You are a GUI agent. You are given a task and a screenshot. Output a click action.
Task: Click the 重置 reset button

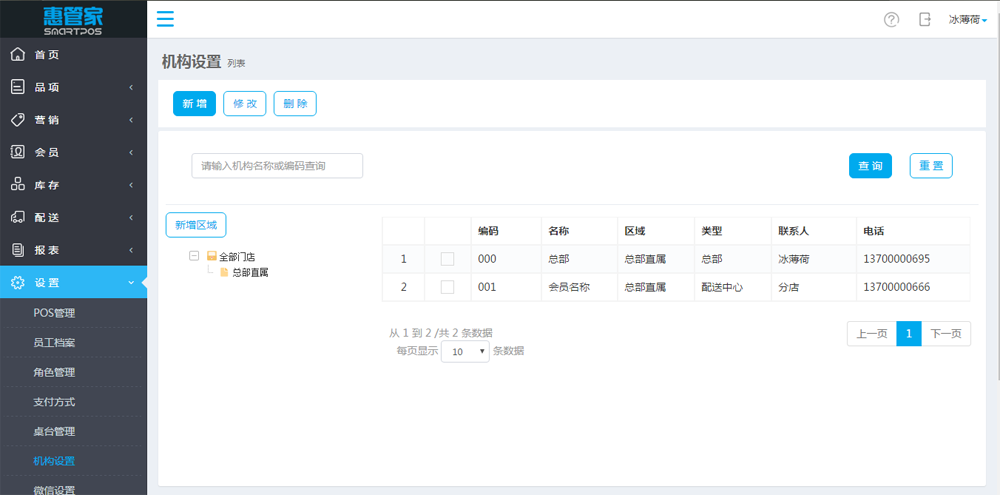[x=931, y=166]
